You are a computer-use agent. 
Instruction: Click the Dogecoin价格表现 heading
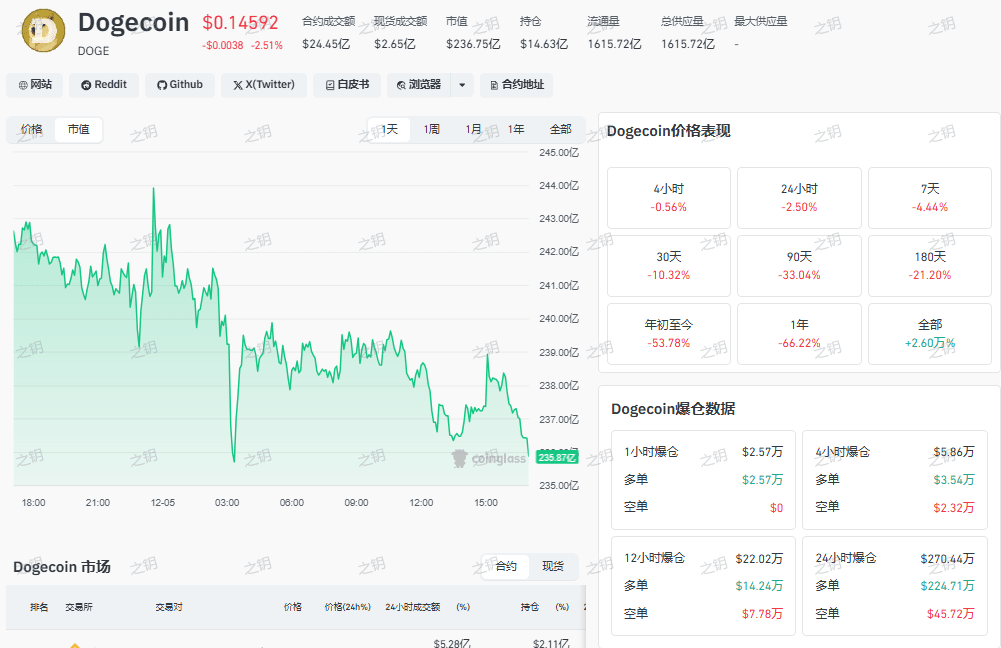668,131
